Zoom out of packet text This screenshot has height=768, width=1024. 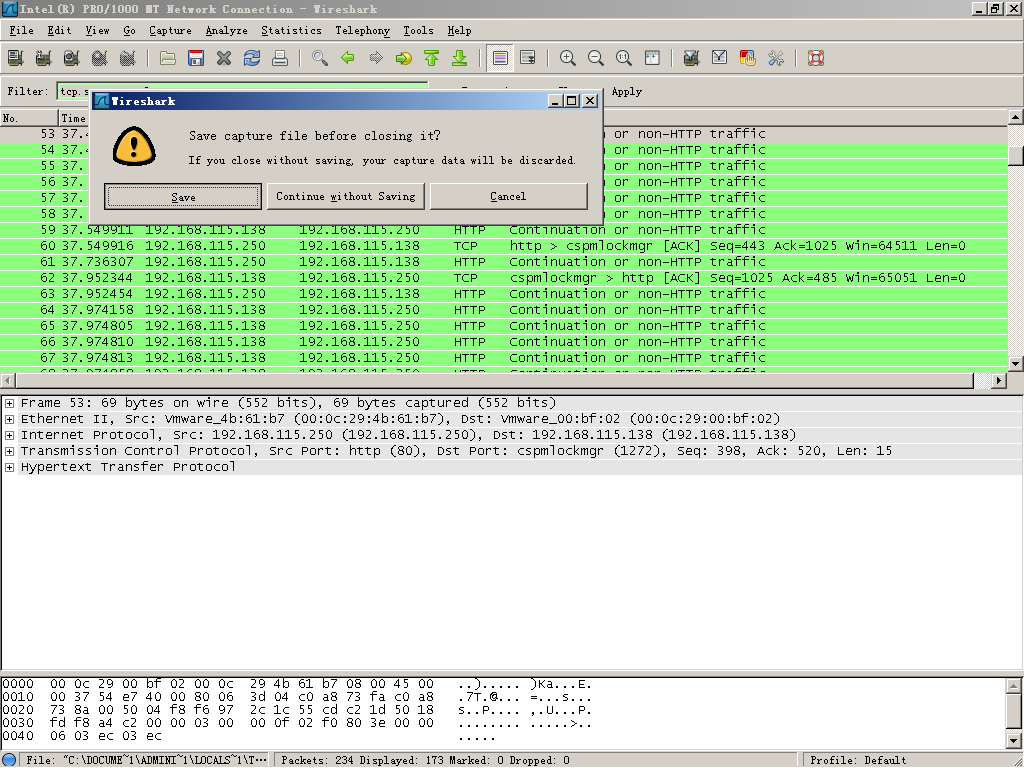596,58
